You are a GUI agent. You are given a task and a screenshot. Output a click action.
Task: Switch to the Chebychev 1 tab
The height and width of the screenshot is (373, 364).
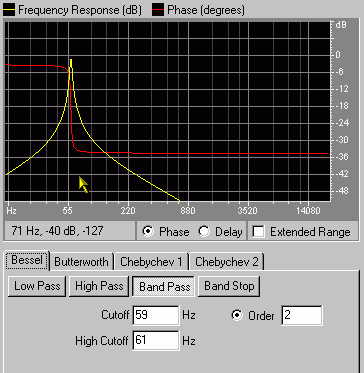(151, 262)
